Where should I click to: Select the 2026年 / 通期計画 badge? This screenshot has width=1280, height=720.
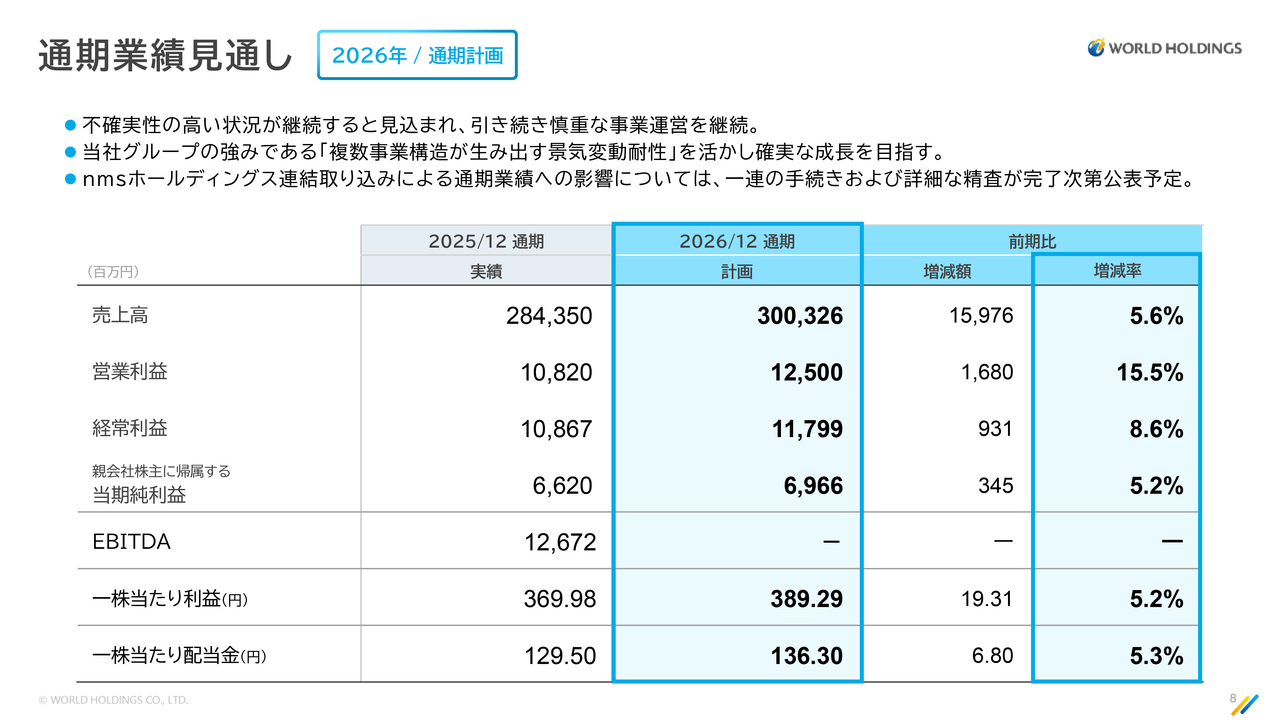pos(417,55)
